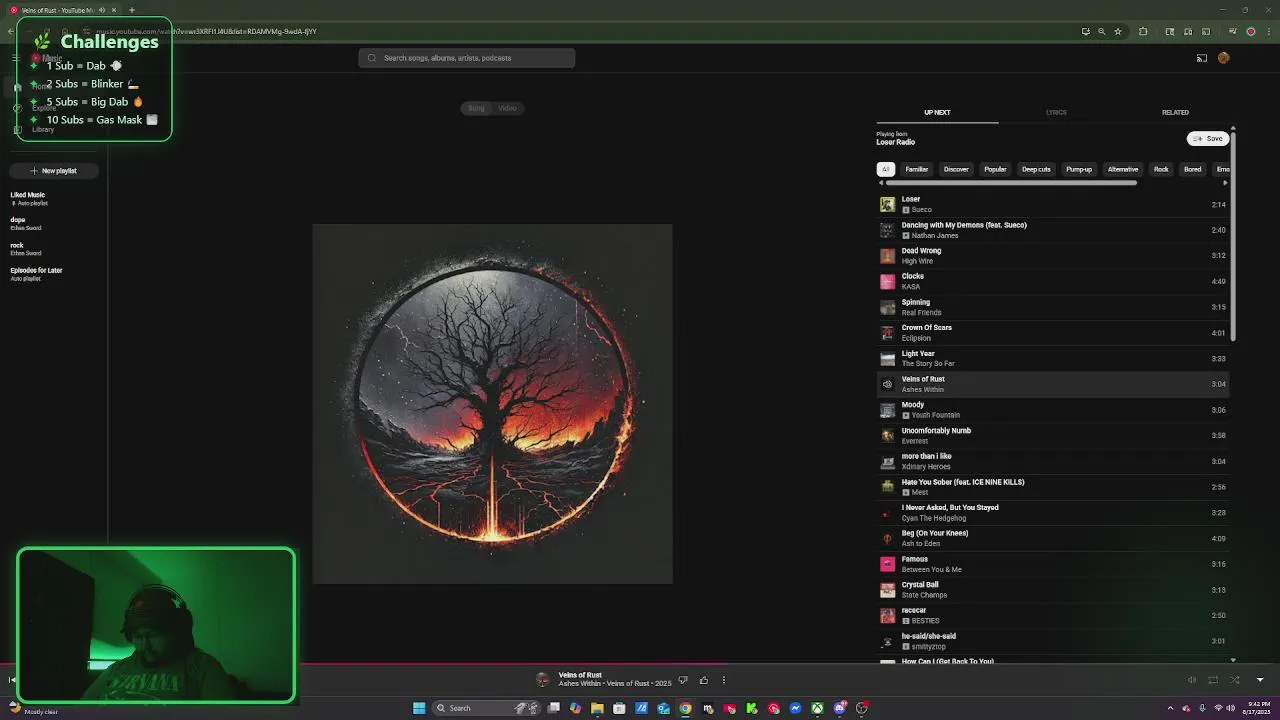
Task: Select the Bored filter chip
Action: pos(1193,169)
